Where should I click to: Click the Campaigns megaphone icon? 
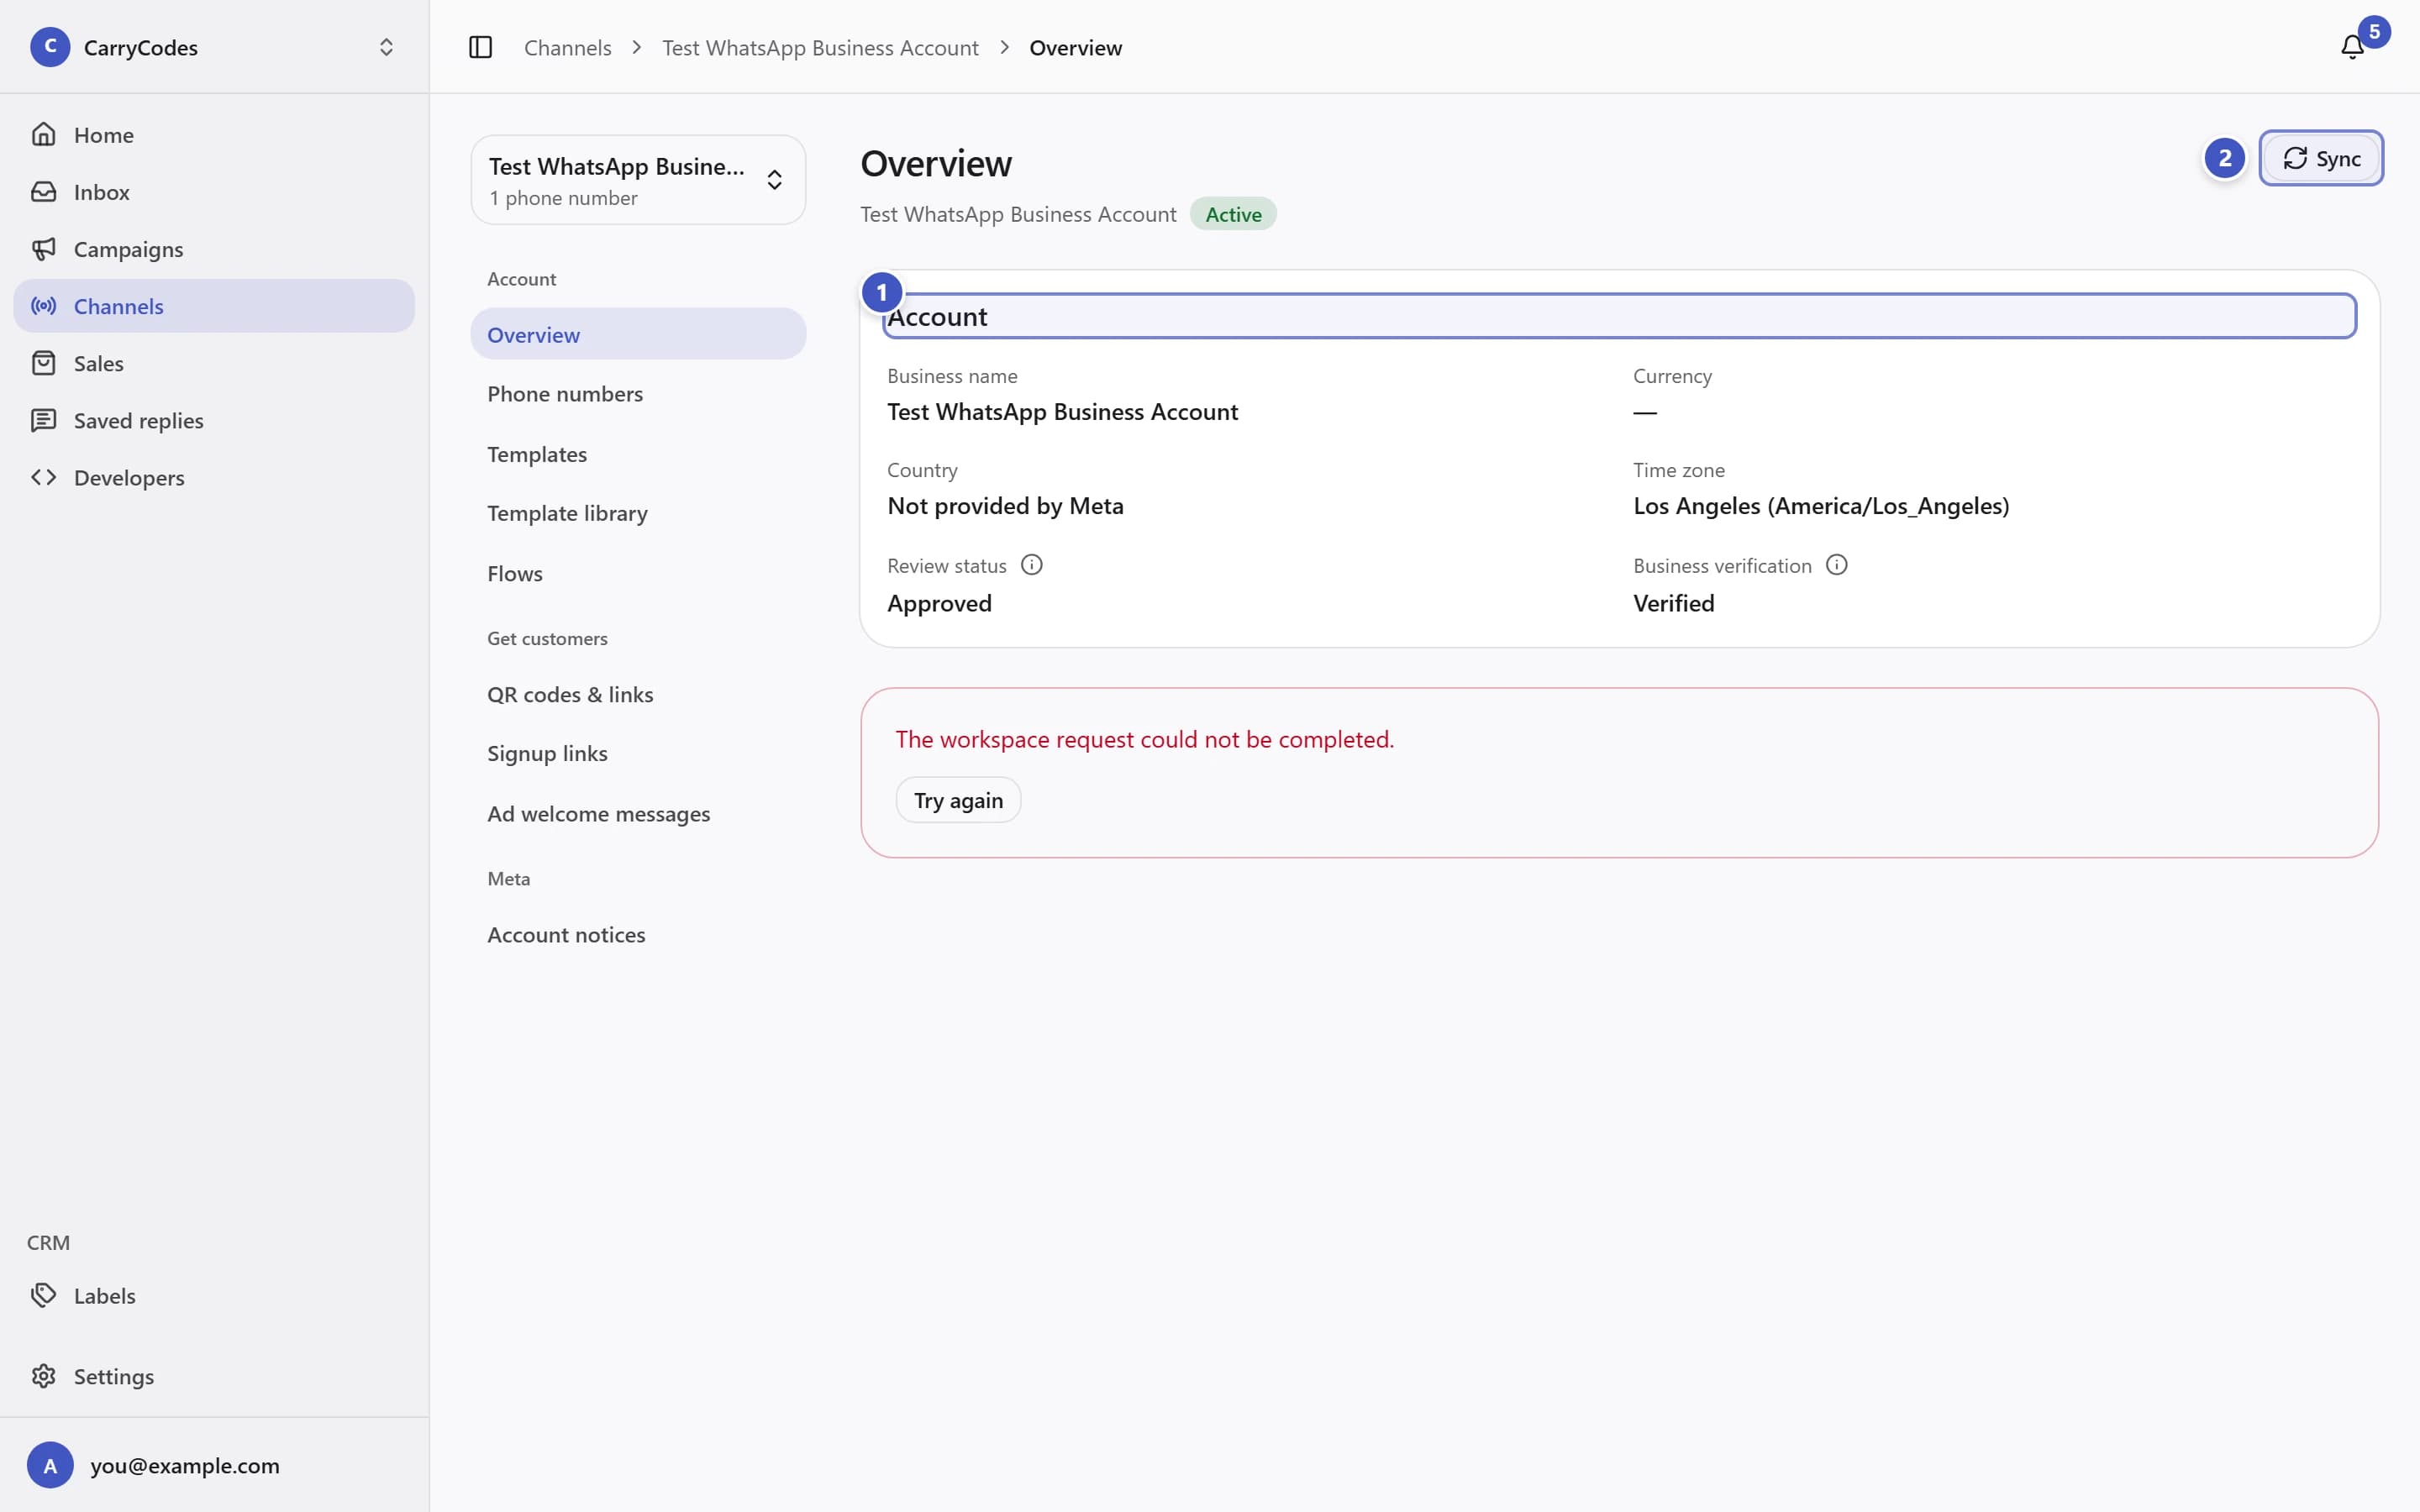click(x=43, y=248)
